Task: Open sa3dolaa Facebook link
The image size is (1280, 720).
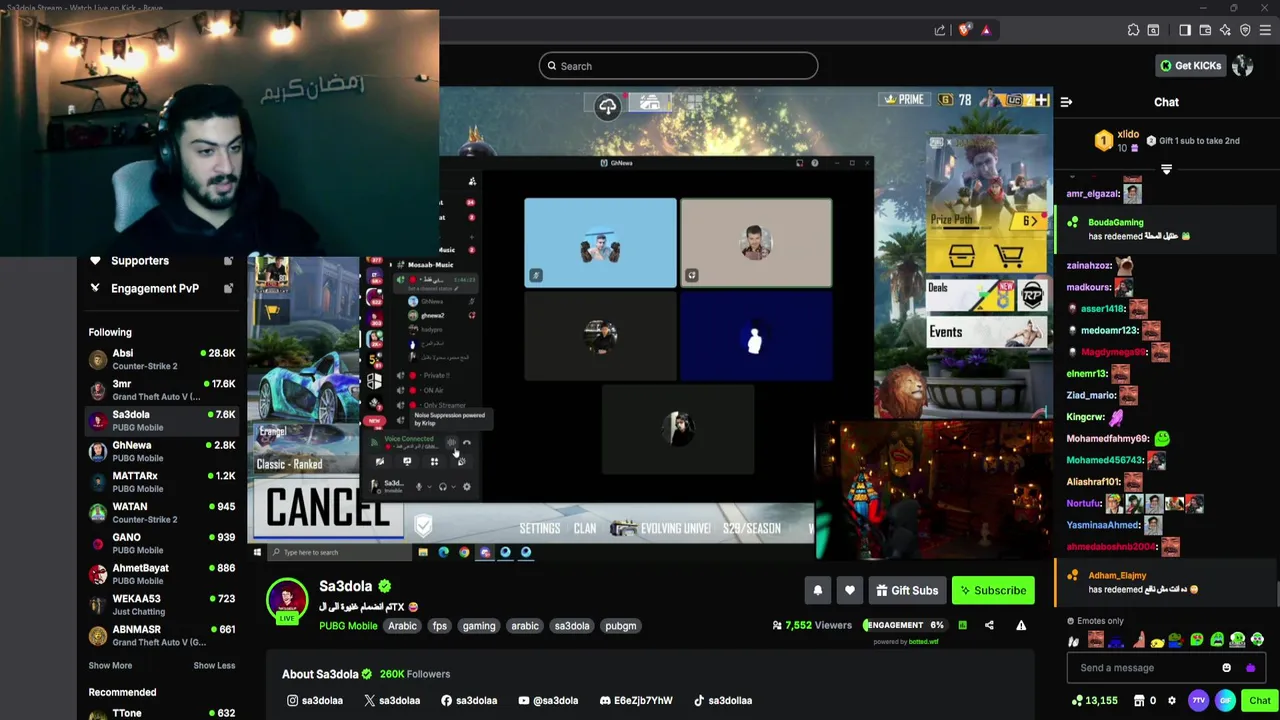Action: click(469, 700)
